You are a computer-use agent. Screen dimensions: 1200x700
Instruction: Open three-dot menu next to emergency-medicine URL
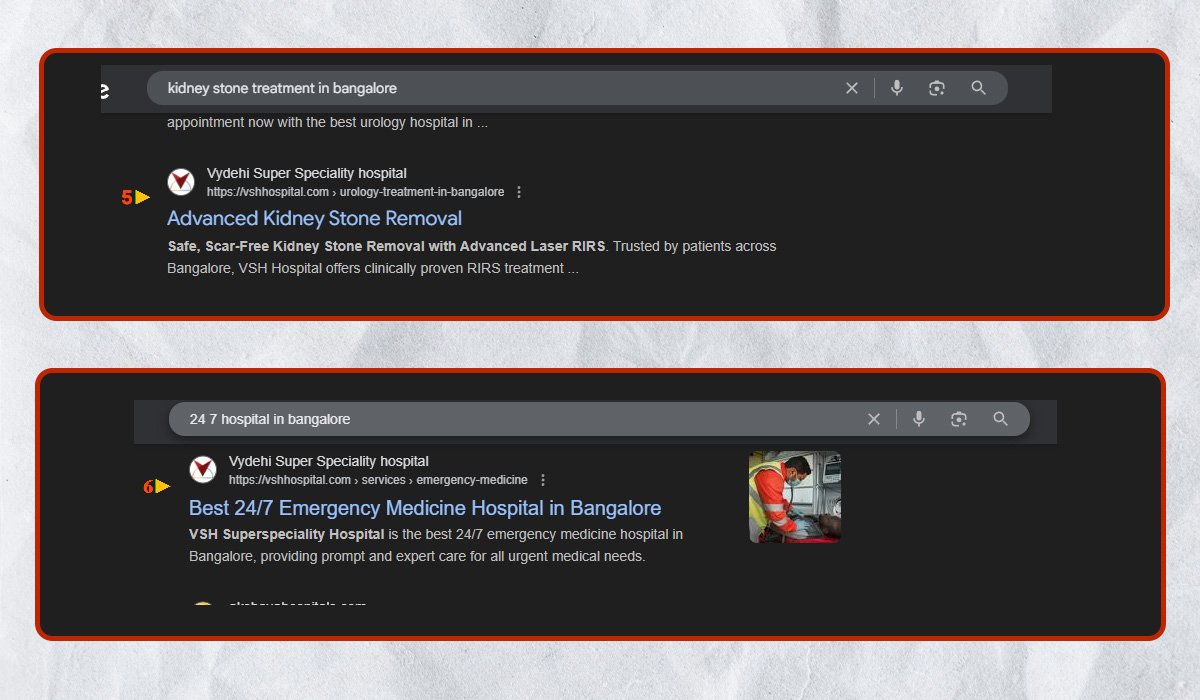click(543, 480)
